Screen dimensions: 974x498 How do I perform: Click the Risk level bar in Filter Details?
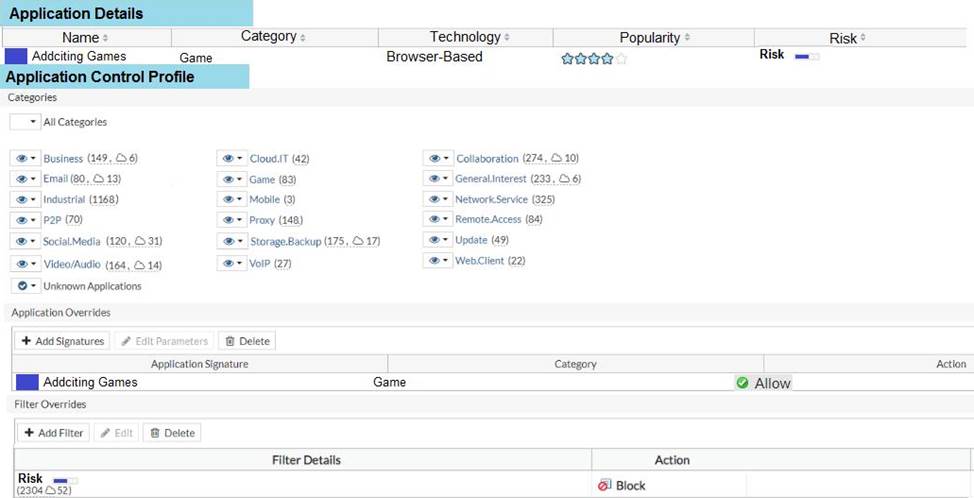click(64, 480)
